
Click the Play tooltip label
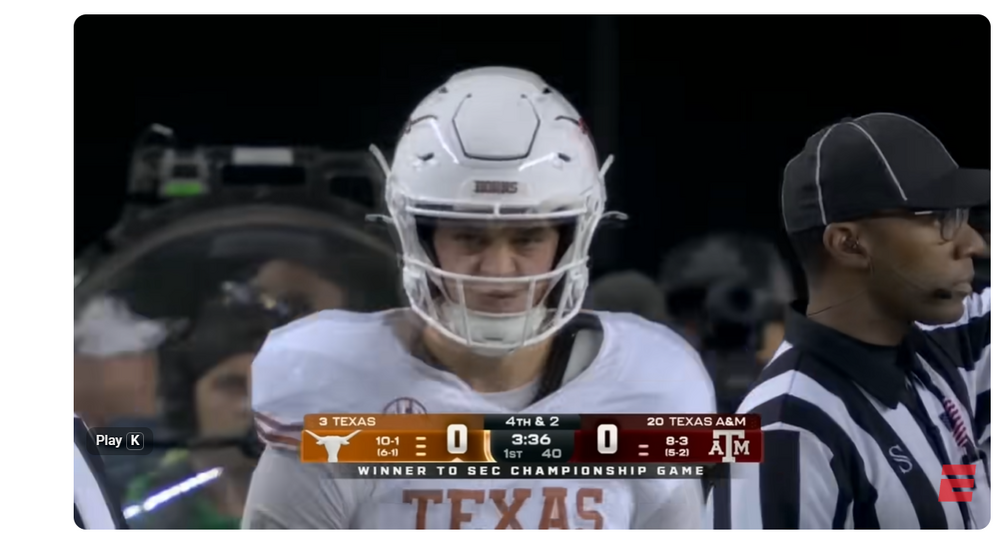coord(108,441)
